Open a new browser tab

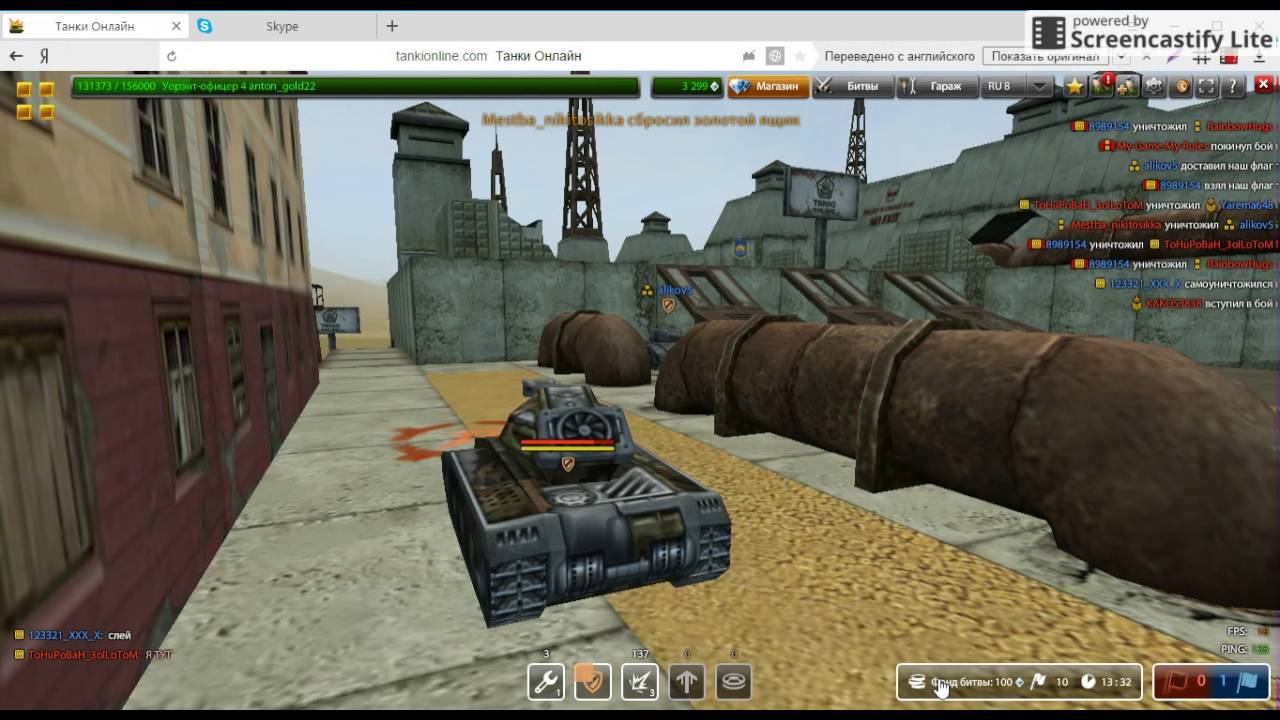point(392,26)
